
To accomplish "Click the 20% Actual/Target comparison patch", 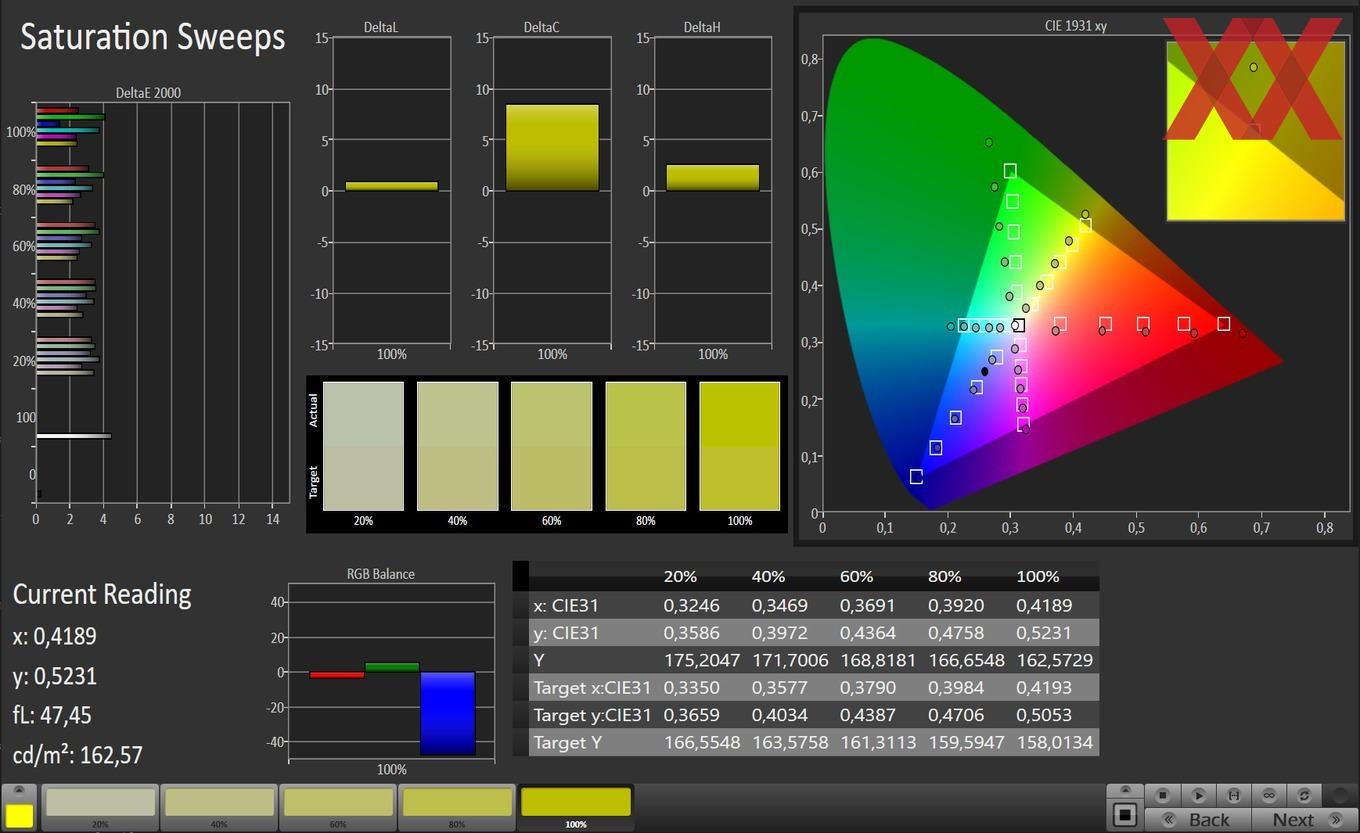I will pos(363,446).
